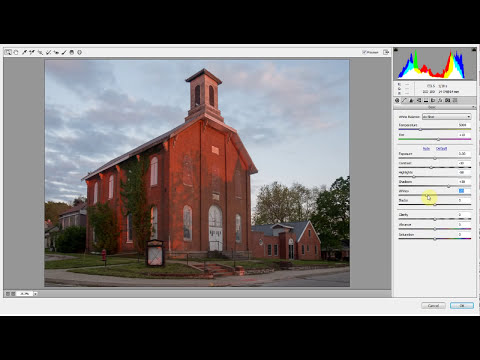Select the Graduated Filter tool

point(71,52)
